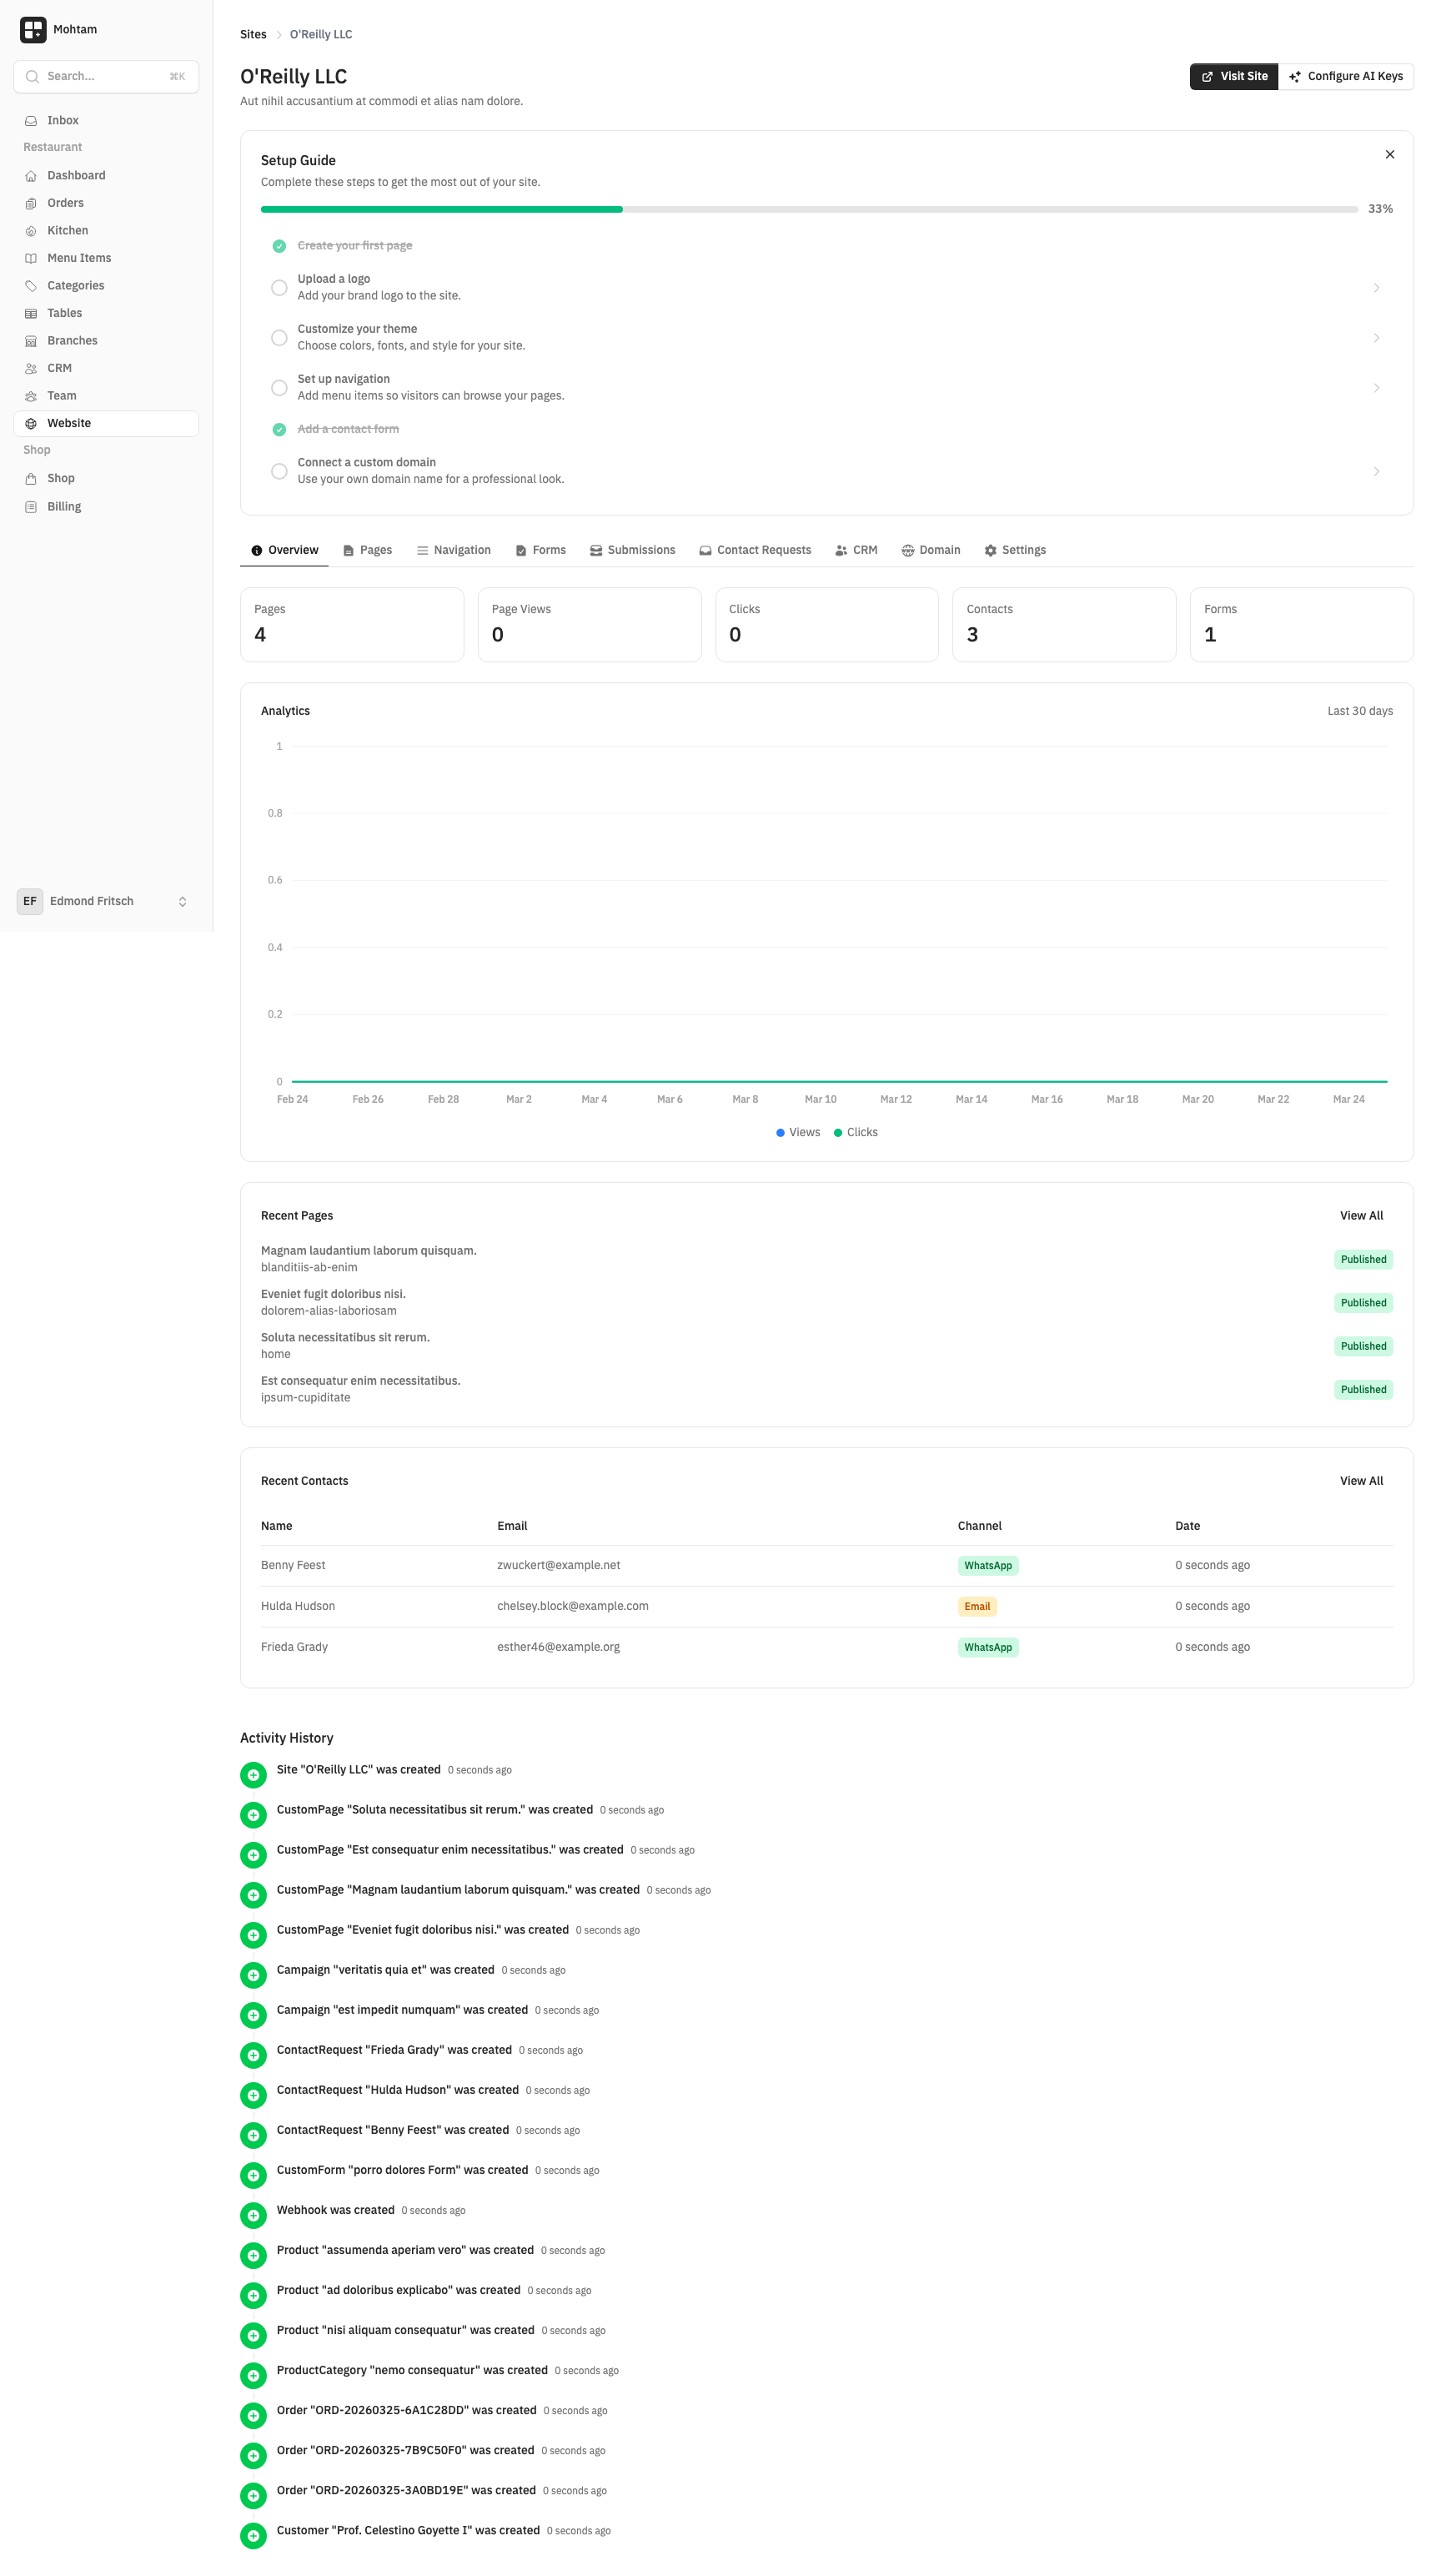Expand the 'Upload a logo' setup step
Viewport: 1441px width, 2576px height.
tap(1378, 287)
